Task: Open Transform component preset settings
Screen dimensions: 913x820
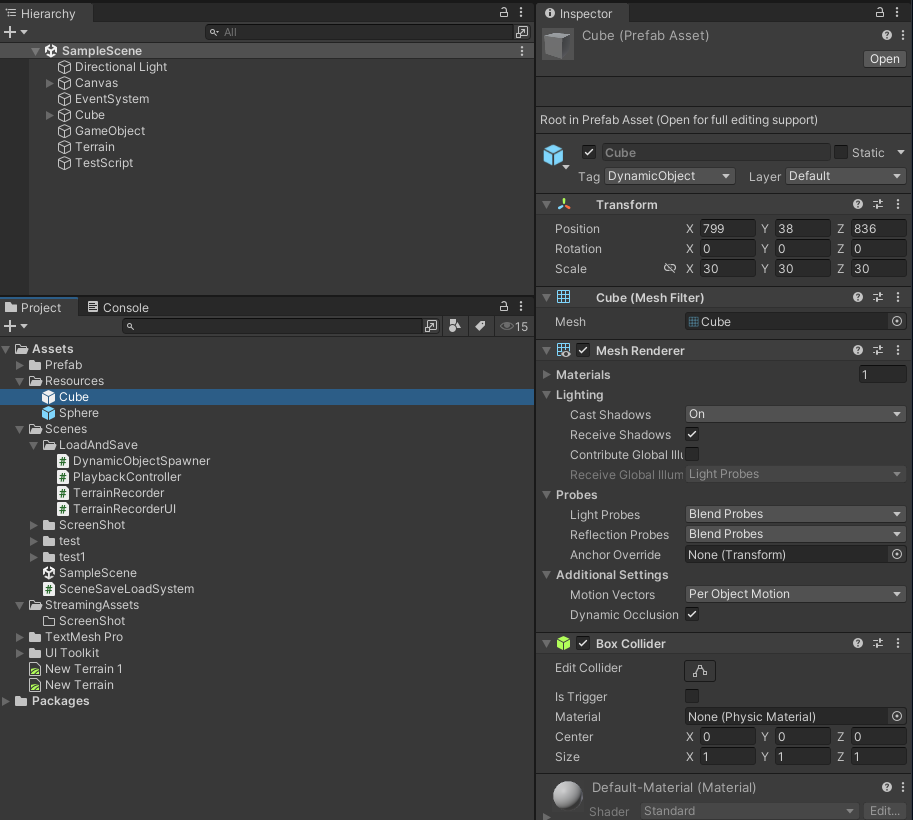Action: (877, 204)
